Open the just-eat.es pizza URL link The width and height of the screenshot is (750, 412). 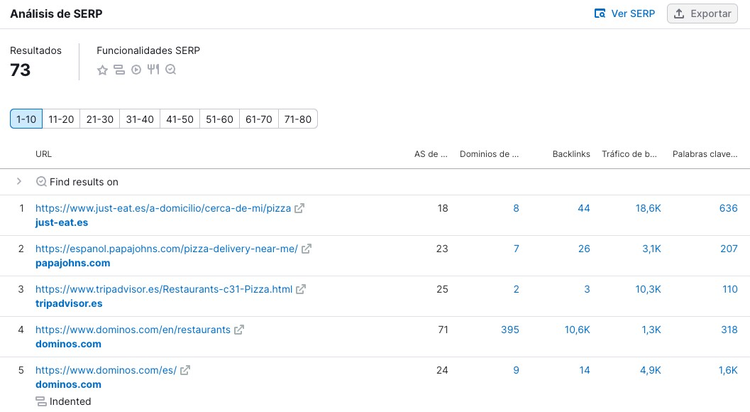click(163, 208)
